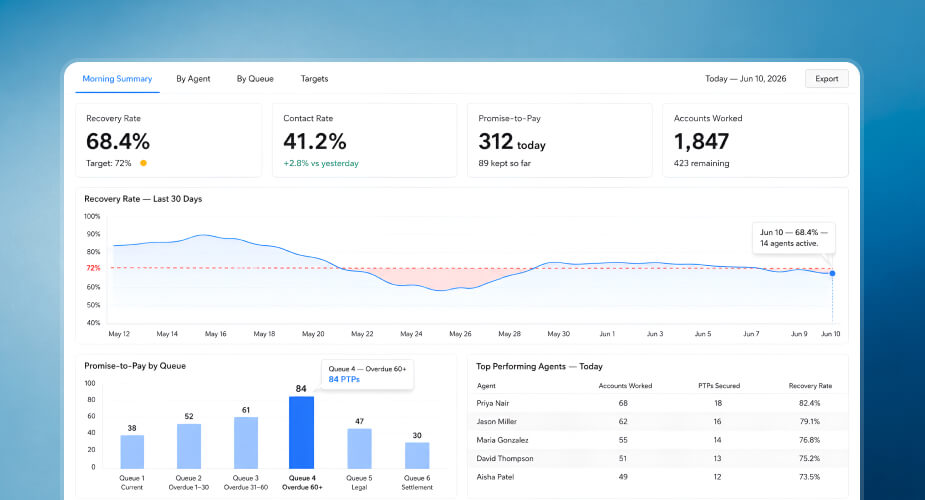The width and height of the screenshot is (925, 500).
Task: Sort by the Agent column header
Action: [486, 386]
